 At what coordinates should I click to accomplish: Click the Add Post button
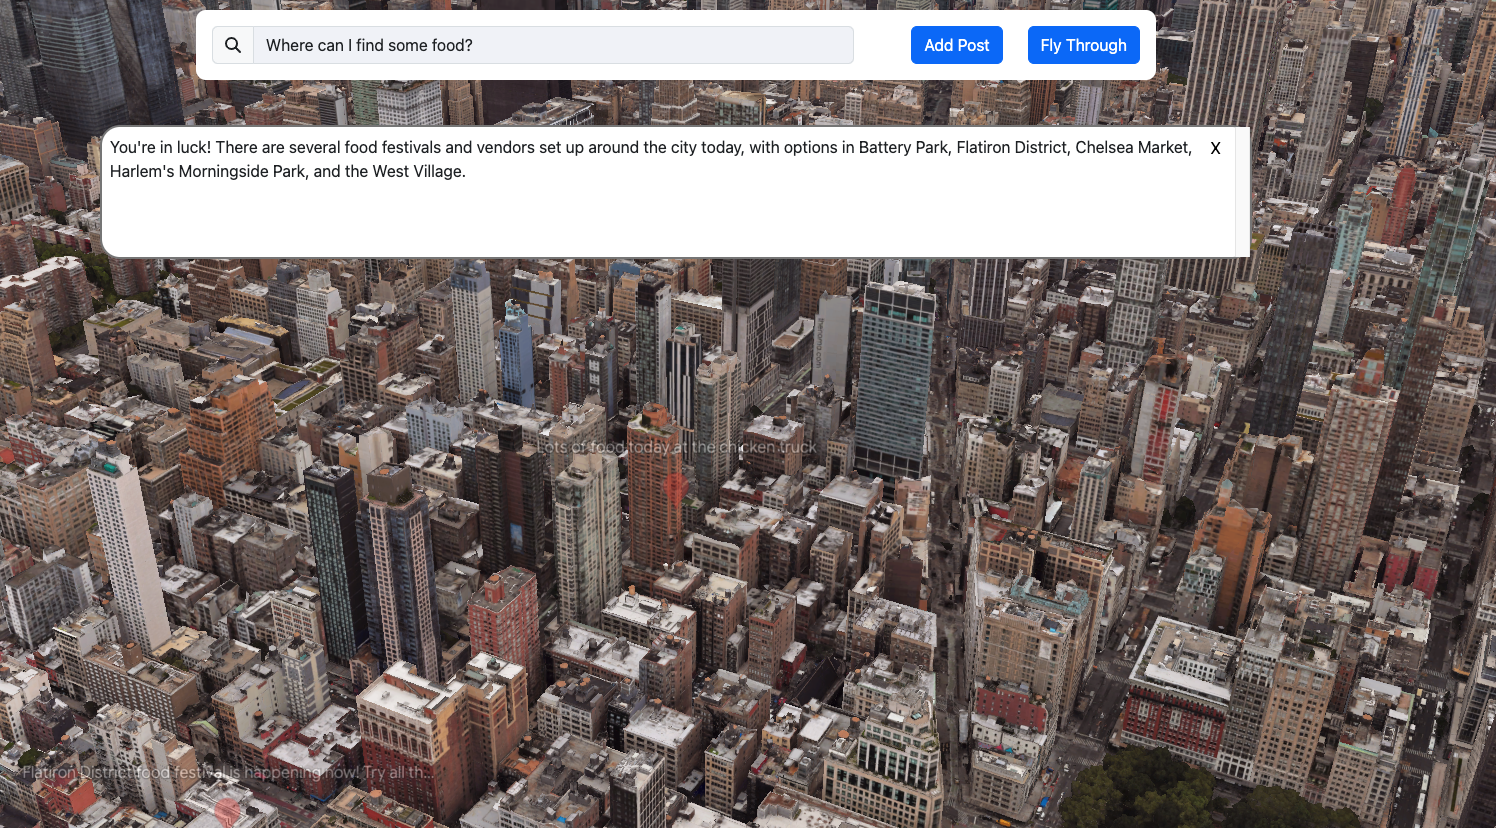point(957,45)
